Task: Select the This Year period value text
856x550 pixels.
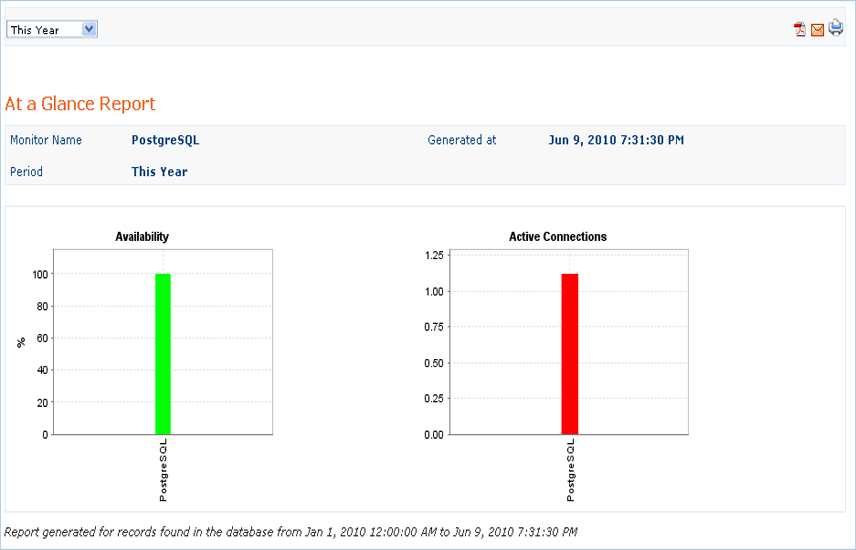Action: (x=159, y=172)
